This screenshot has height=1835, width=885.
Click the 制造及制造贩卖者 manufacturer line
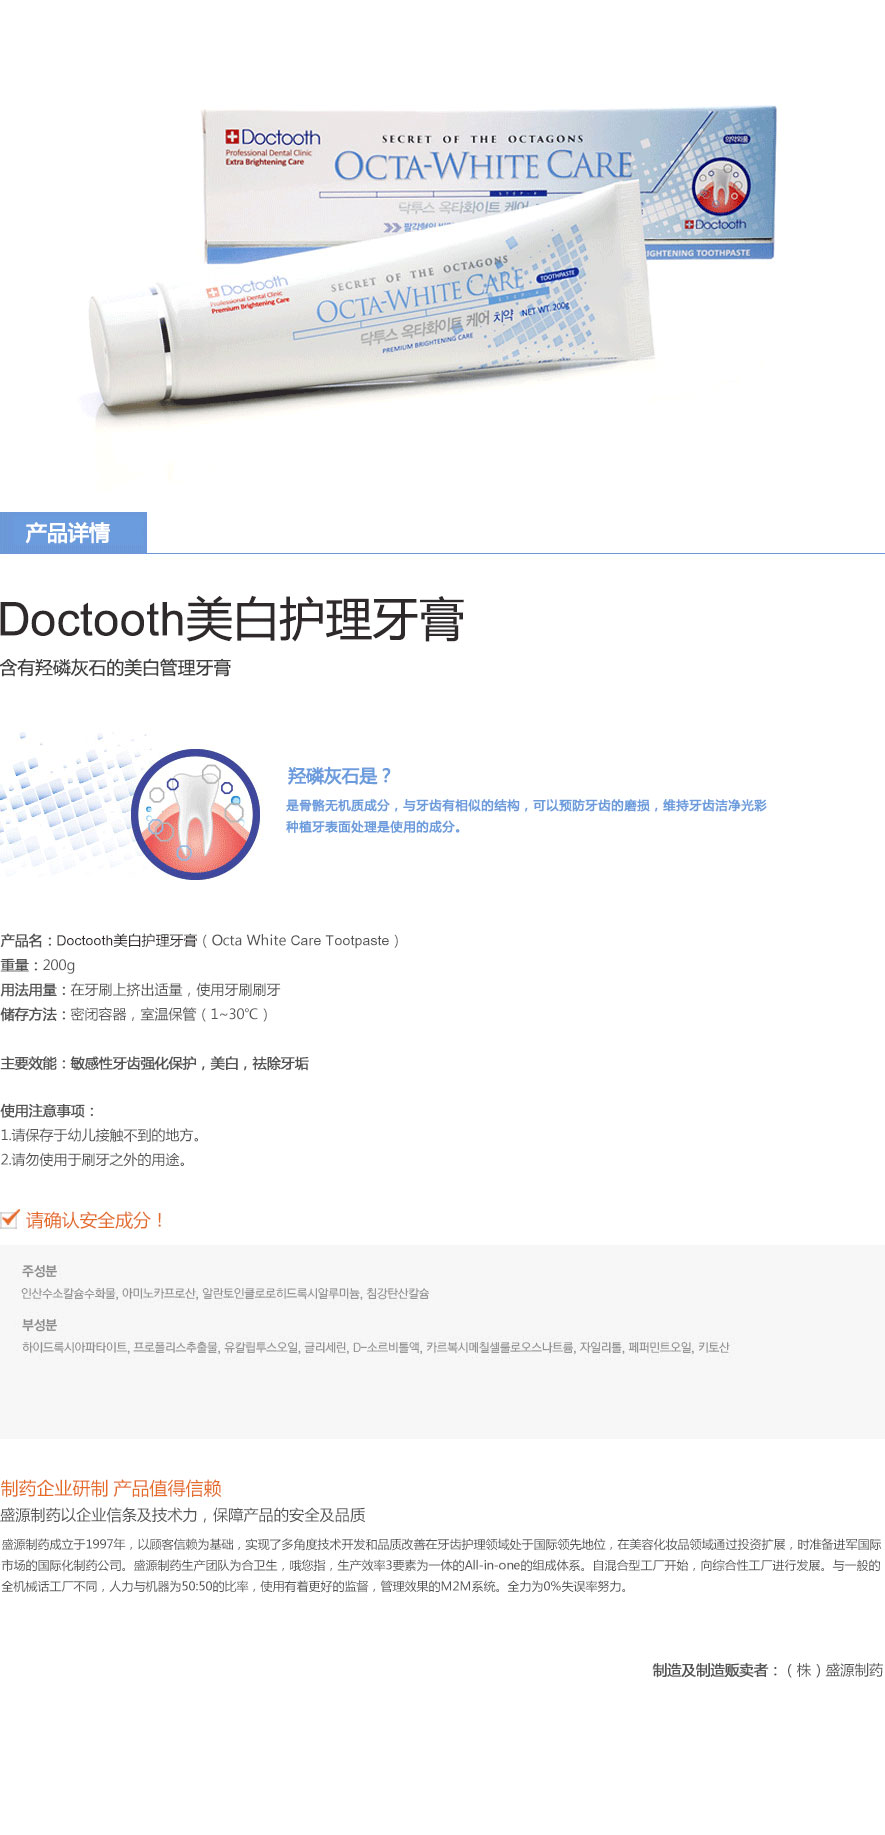click(x=768, y=1670)
